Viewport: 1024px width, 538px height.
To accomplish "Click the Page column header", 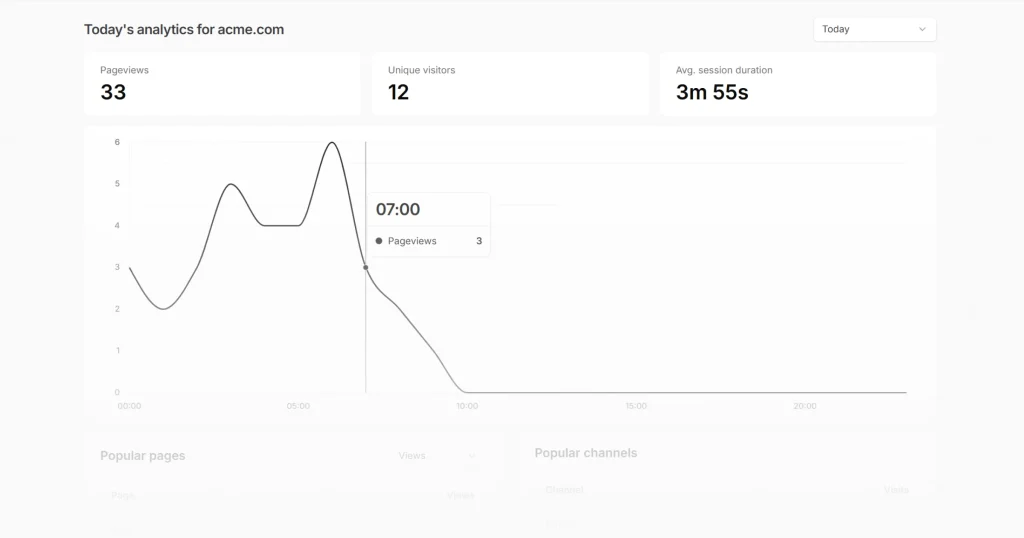I will 123,495.
